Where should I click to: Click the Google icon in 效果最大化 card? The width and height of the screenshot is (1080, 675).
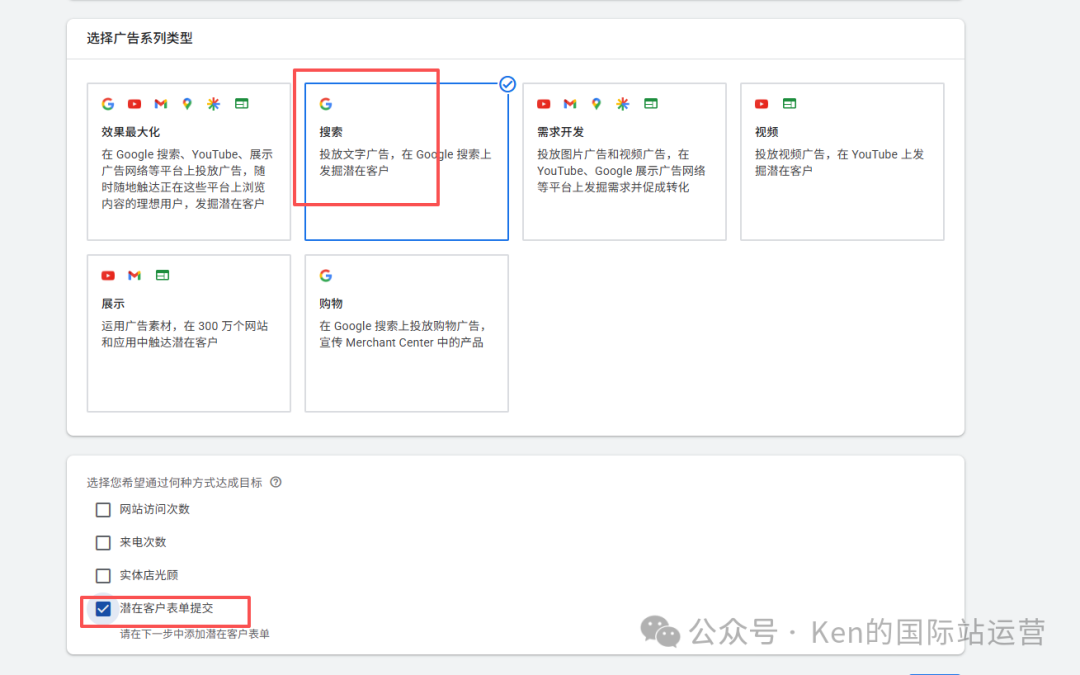coord(108,104)
